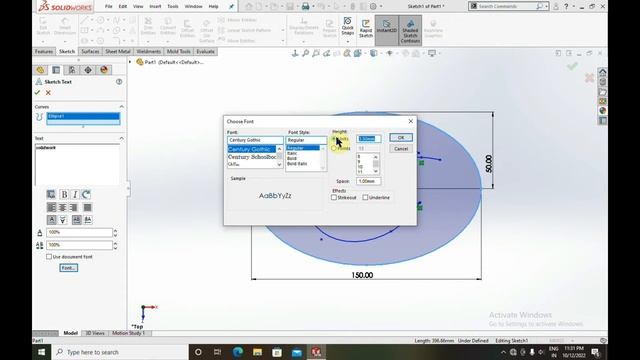Fully justify the sketch text
This screenshot has width=640, height=360.
click(x=87, y=207)
